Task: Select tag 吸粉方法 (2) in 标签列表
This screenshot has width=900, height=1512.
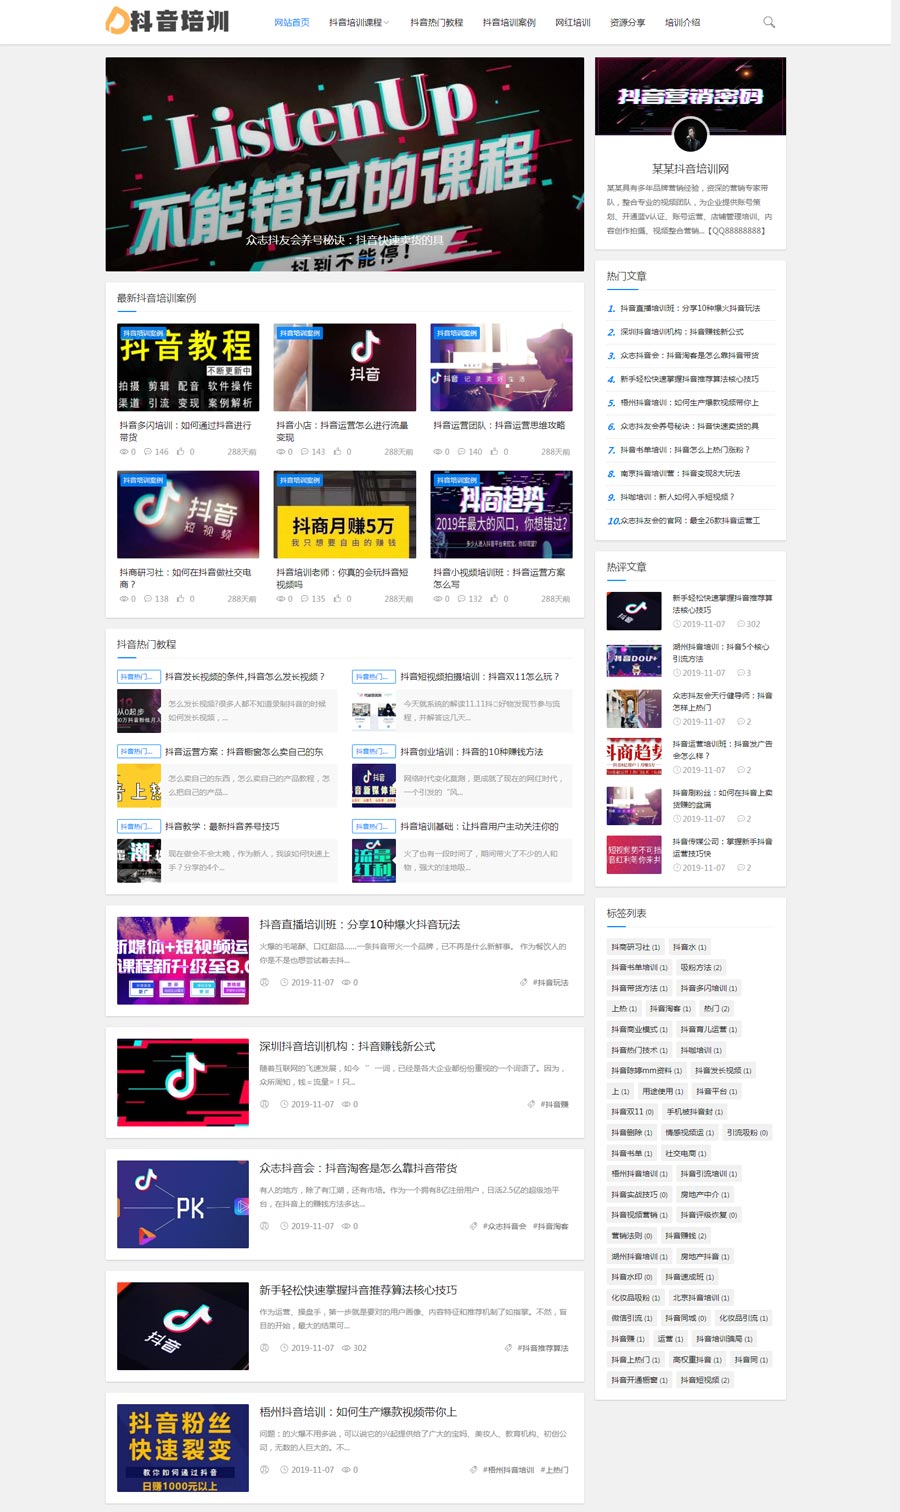Action: (701, 968)
